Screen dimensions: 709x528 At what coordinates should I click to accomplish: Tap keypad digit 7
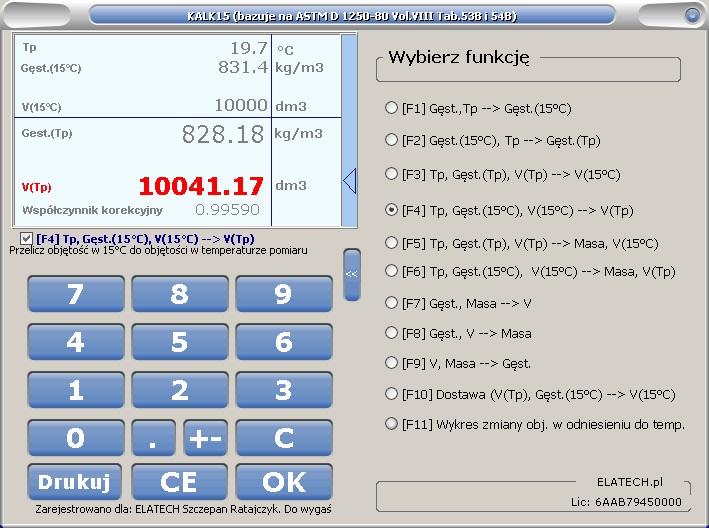[76, 294]
